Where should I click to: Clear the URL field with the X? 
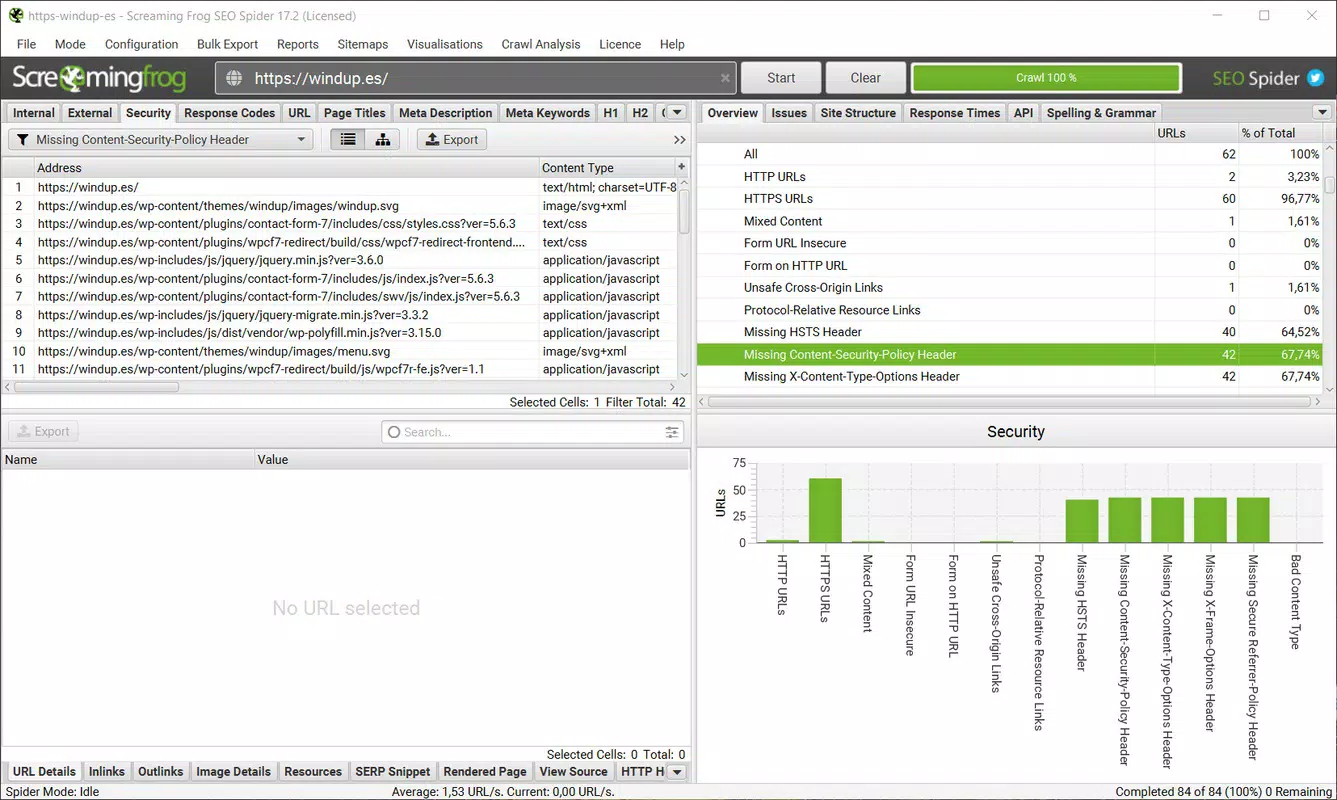point(725,78)
